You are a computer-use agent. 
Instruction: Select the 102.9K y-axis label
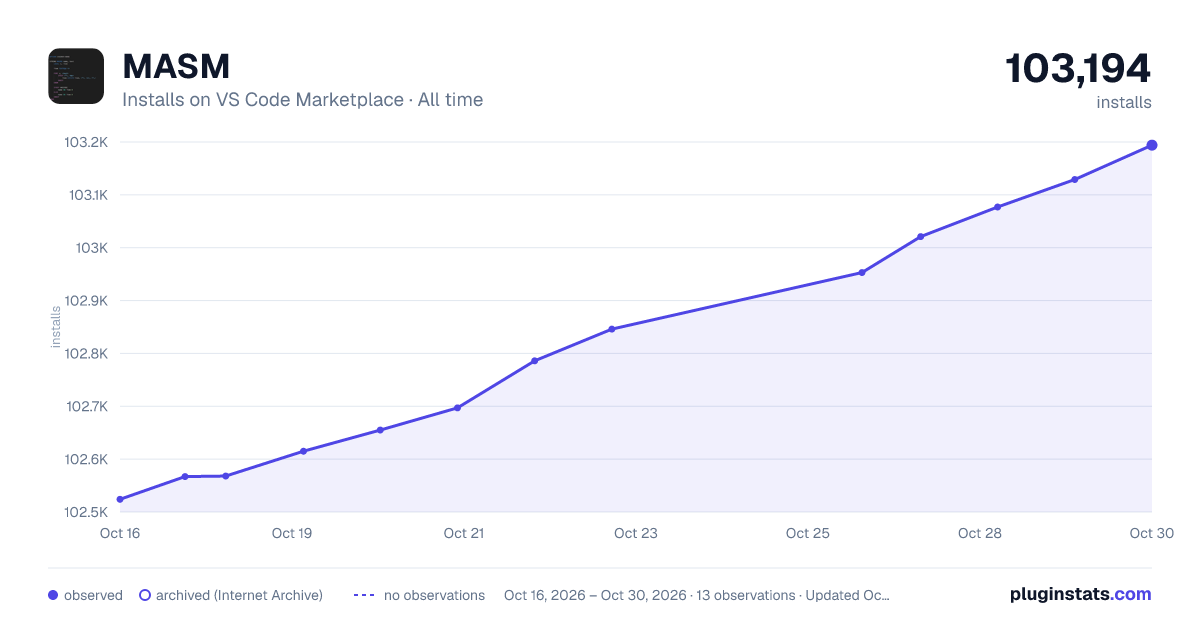[86, 301]
